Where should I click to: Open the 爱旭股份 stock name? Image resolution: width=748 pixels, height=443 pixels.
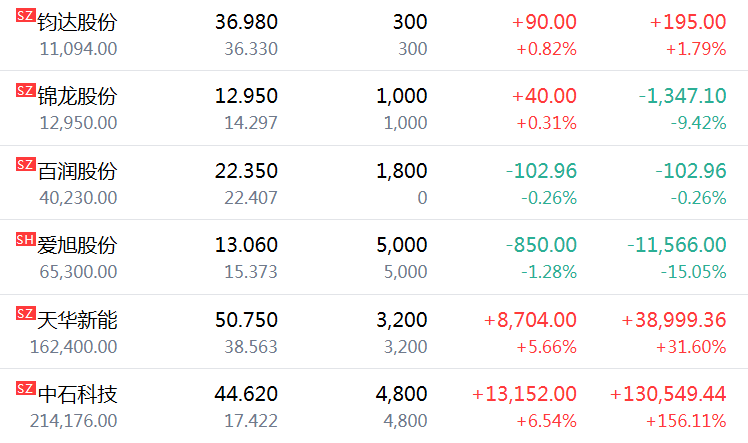(x=77, y=245)
